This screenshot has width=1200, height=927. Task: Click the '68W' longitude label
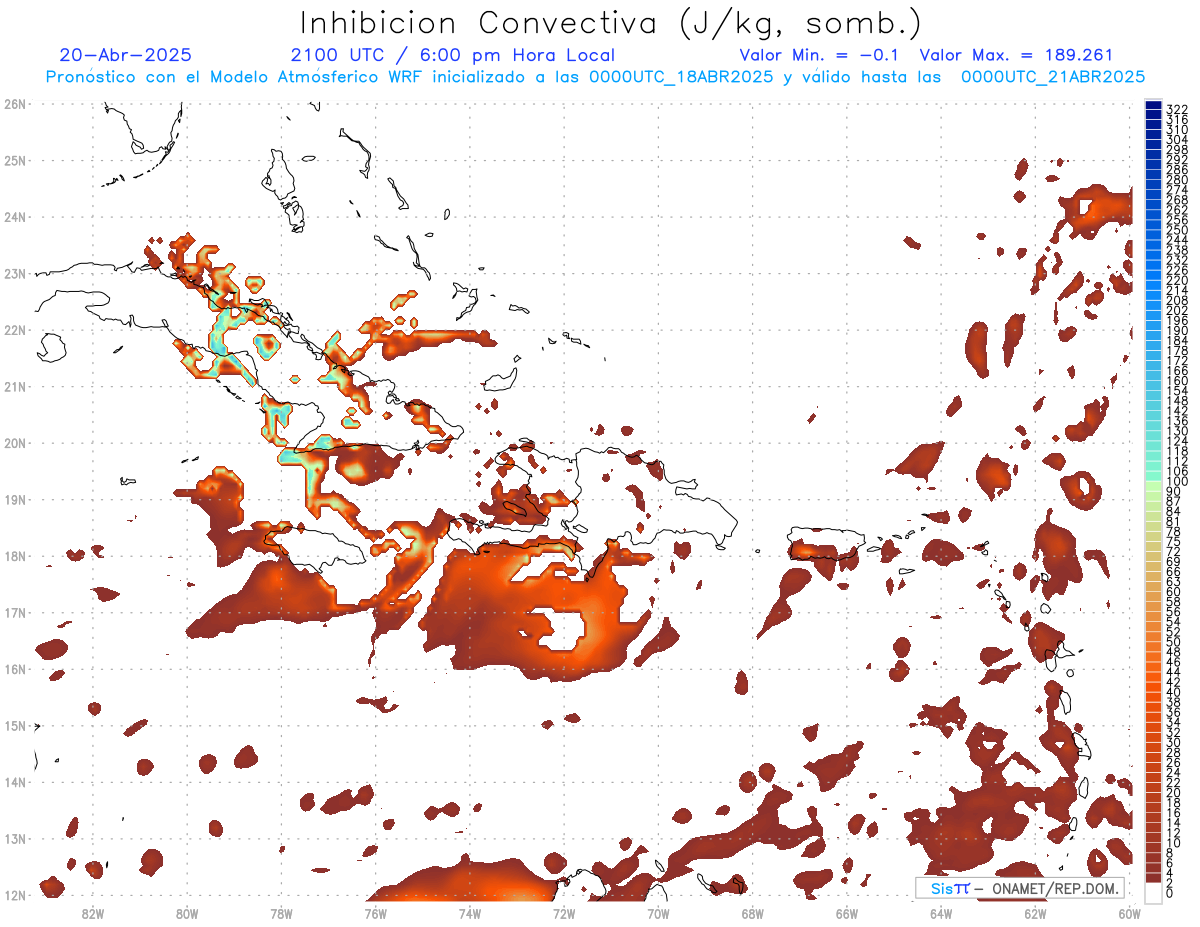(x=752, y=913)
